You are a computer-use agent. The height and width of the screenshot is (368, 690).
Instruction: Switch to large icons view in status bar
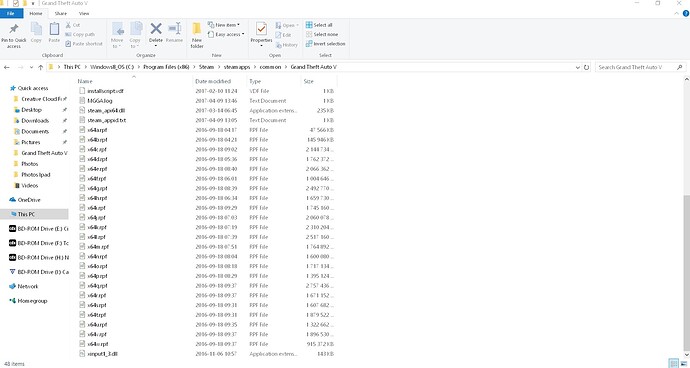pyautogui.click(x=683, y=364)
